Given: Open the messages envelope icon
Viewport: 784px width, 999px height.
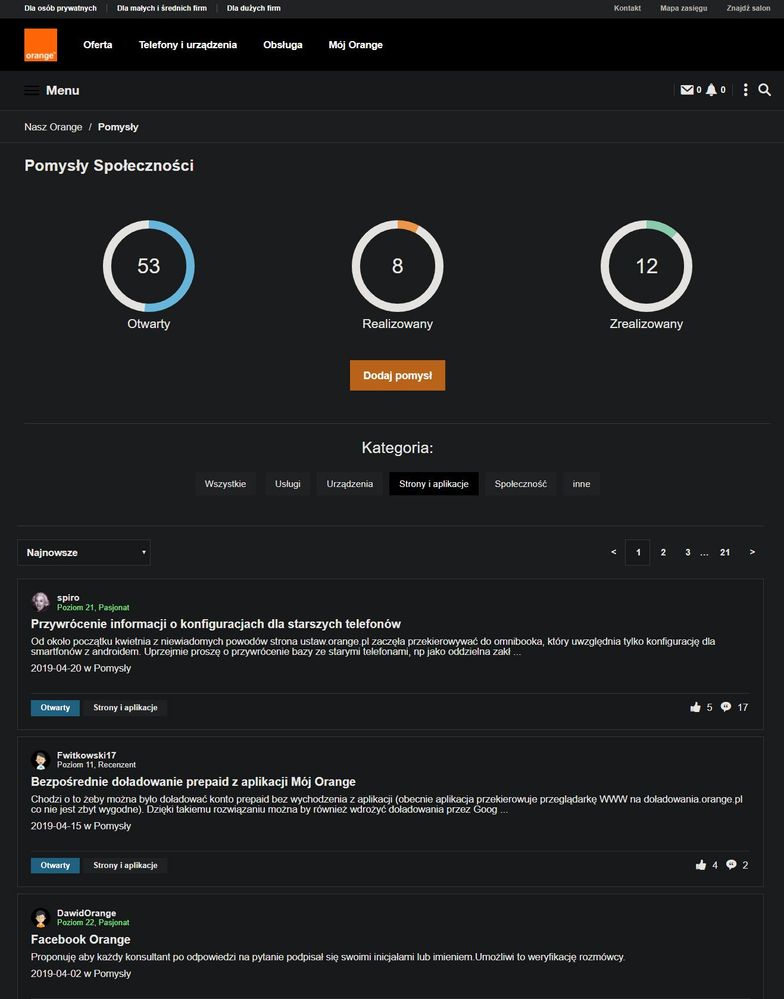Looking at the screenshot, I should pyautogui.click(x=687, y=90).
